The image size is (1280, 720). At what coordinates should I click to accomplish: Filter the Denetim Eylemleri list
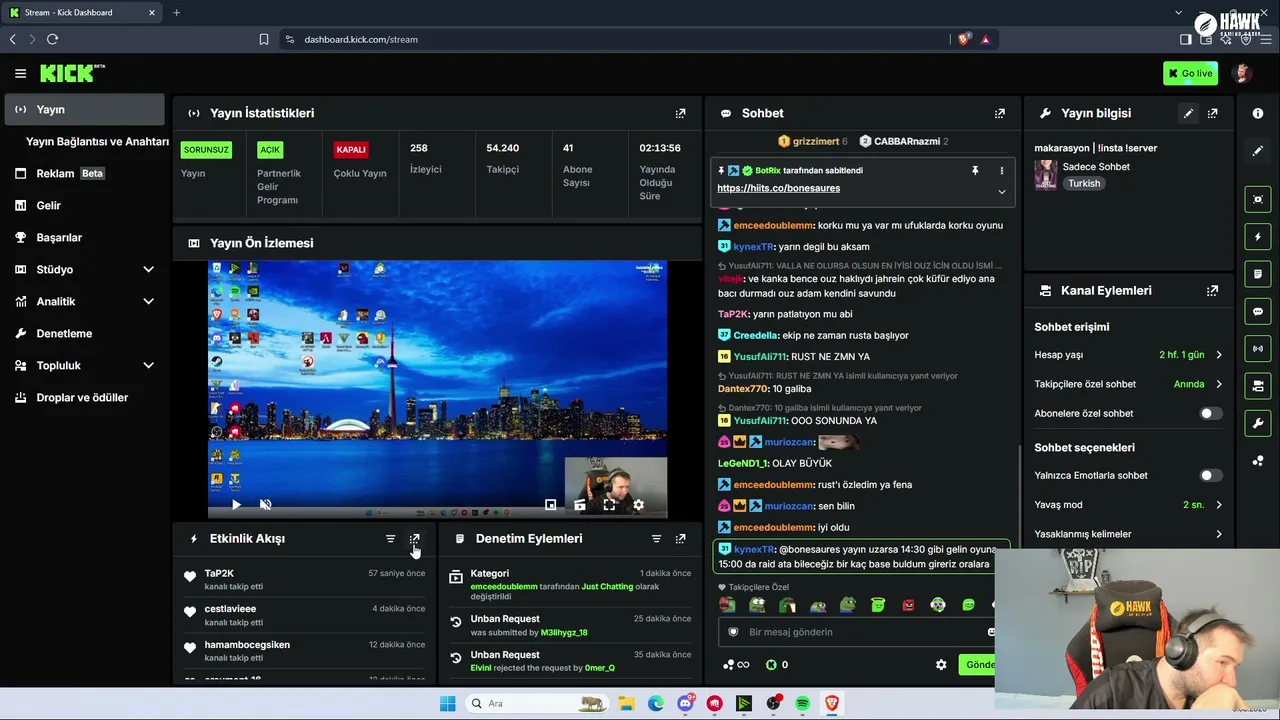point(656,538)
